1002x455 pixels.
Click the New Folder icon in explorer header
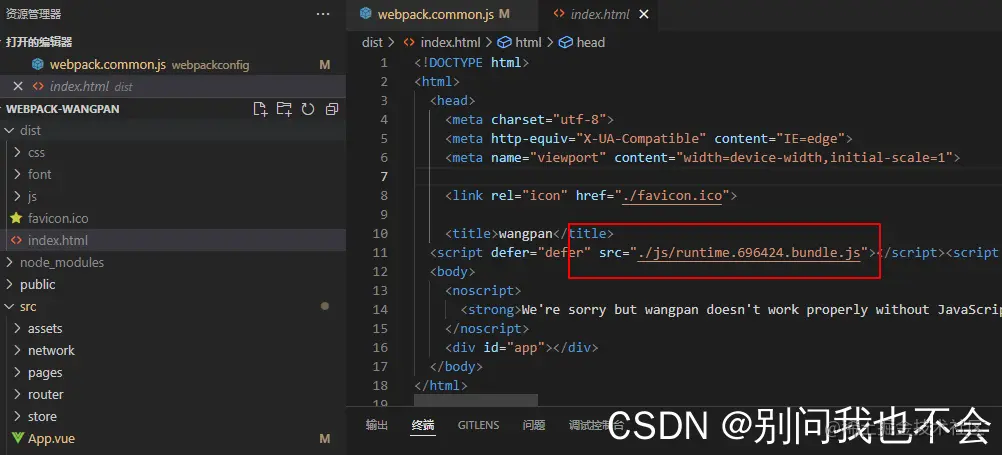click(x=284, y=109)
